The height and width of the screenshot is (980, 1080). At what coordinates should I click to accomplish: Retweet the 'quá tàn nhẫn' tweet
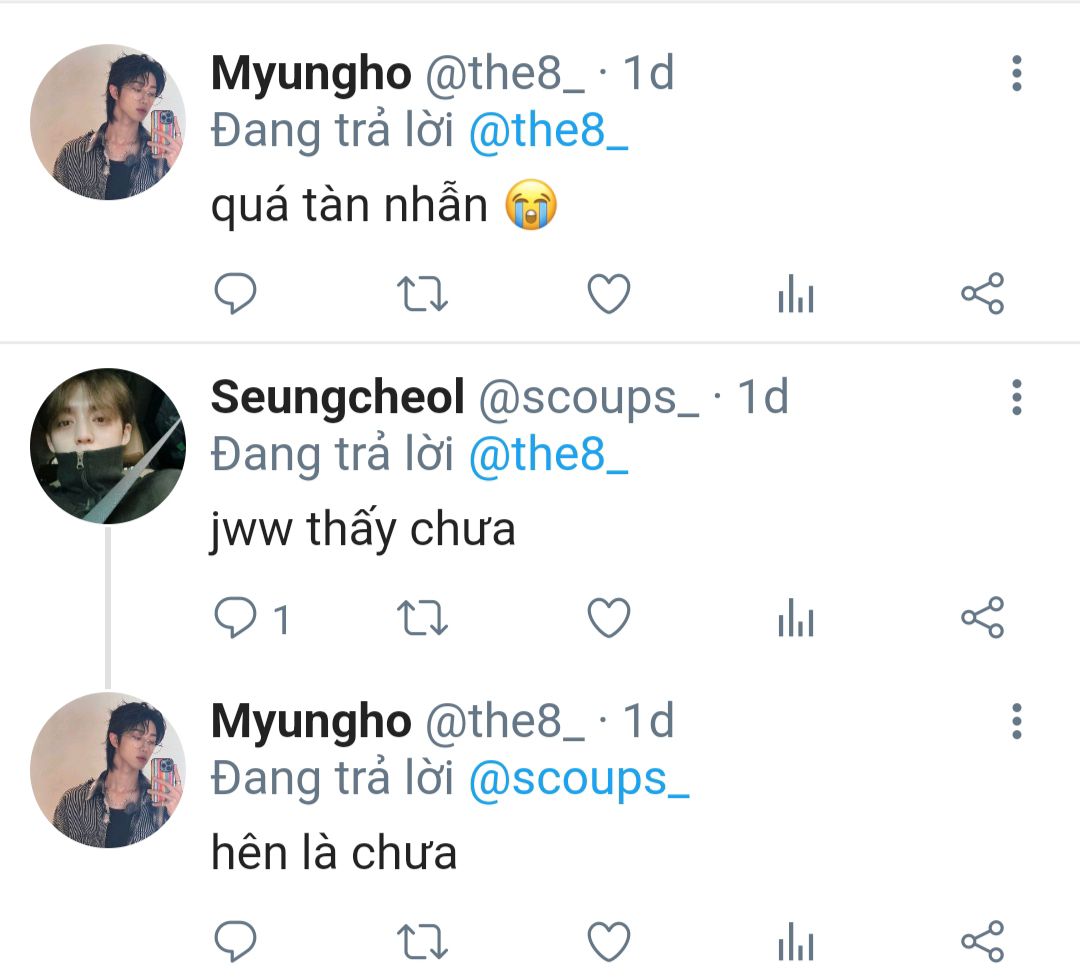(x=422, y=293)
